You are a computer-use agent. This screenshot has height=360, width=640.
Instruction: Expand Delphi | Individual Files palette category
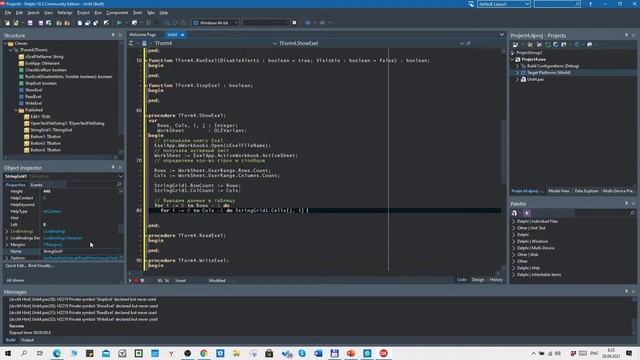click(513, 221)
